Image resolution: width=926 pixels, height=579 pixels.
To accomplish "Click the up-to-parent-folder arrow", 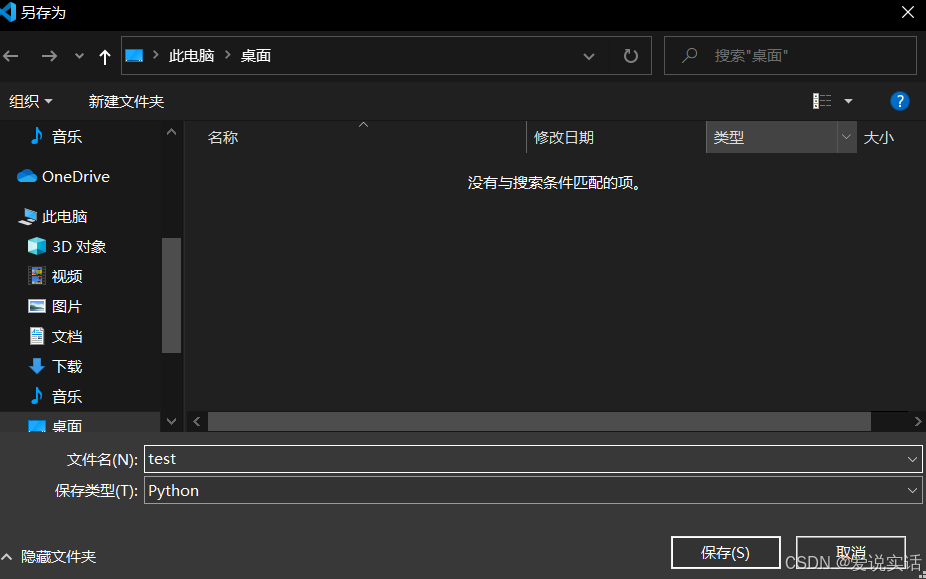I will (104, 56).
